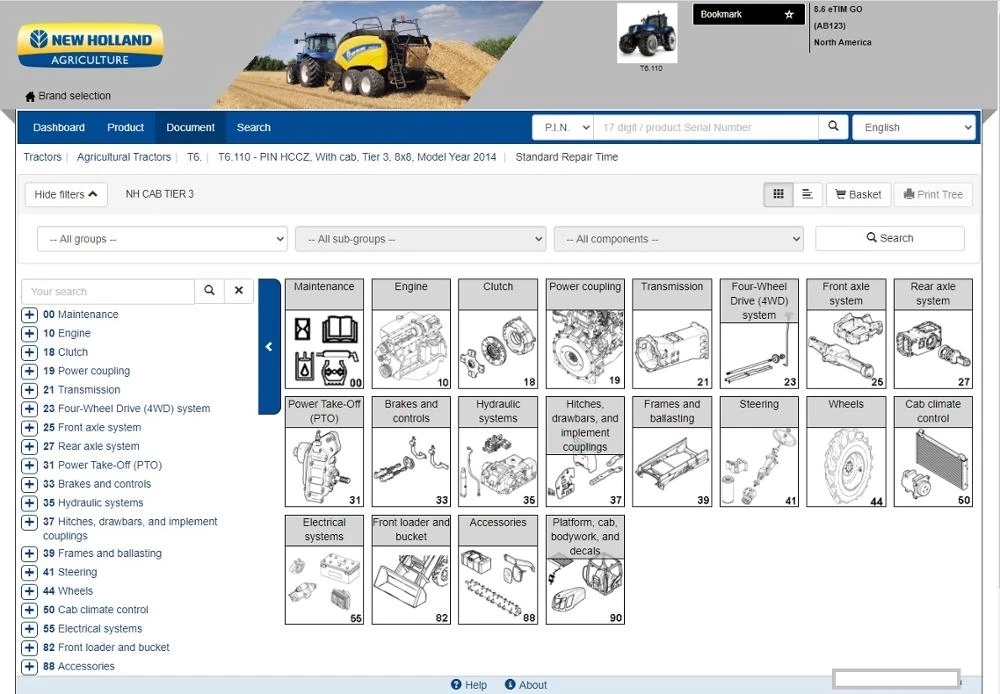Open the English language selector
This screenshot has height=694, width=1000.
[913, 127]
